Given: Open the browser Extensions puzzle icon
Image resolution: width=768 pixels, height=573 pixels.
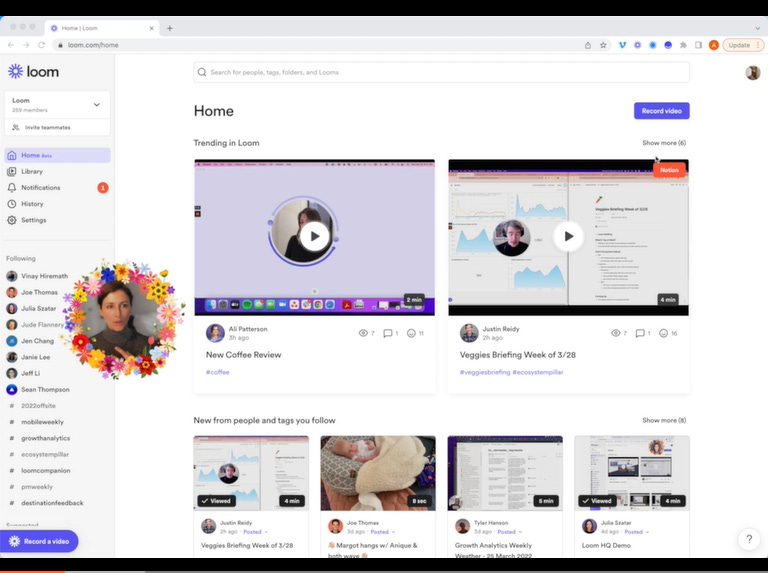Looking at the screenshot, I should (x=683, y=45).
